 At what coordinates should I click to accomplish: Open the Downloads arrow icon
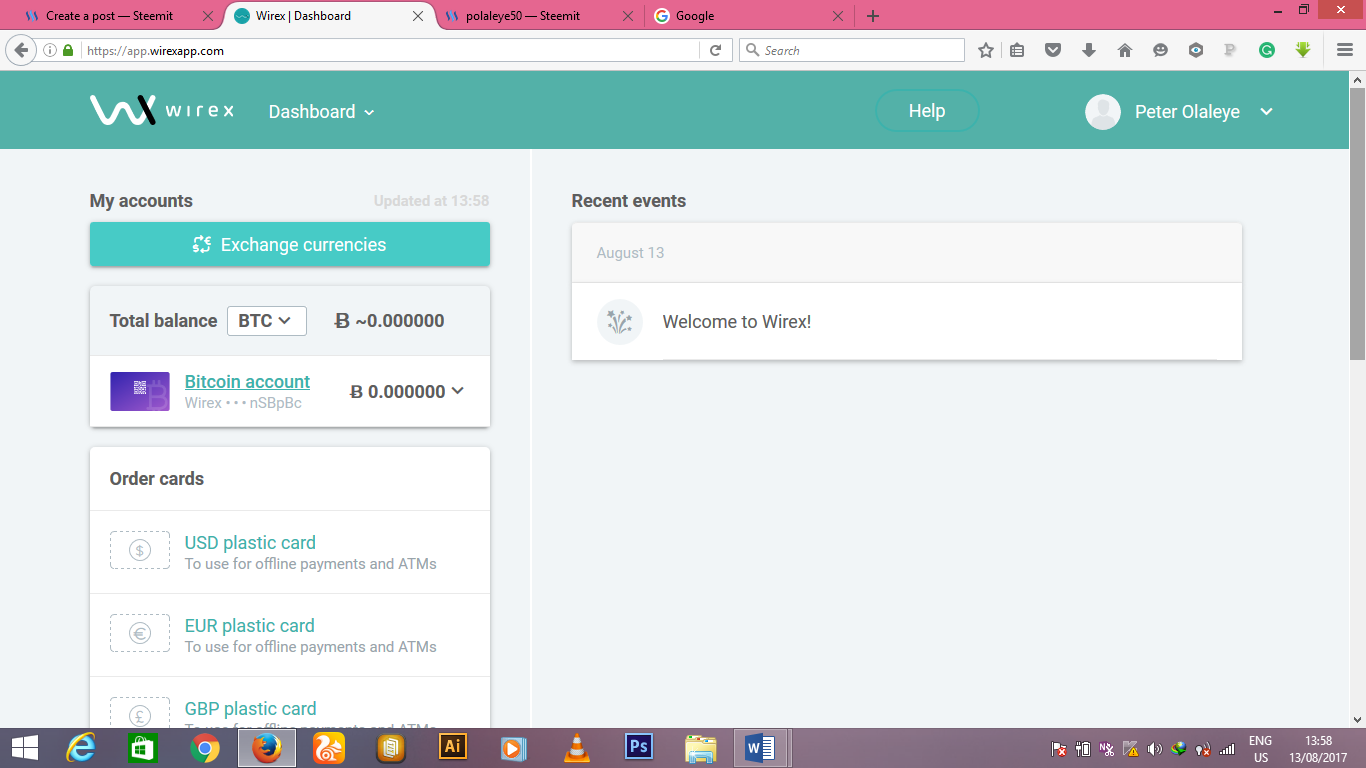coord(1089,49)
